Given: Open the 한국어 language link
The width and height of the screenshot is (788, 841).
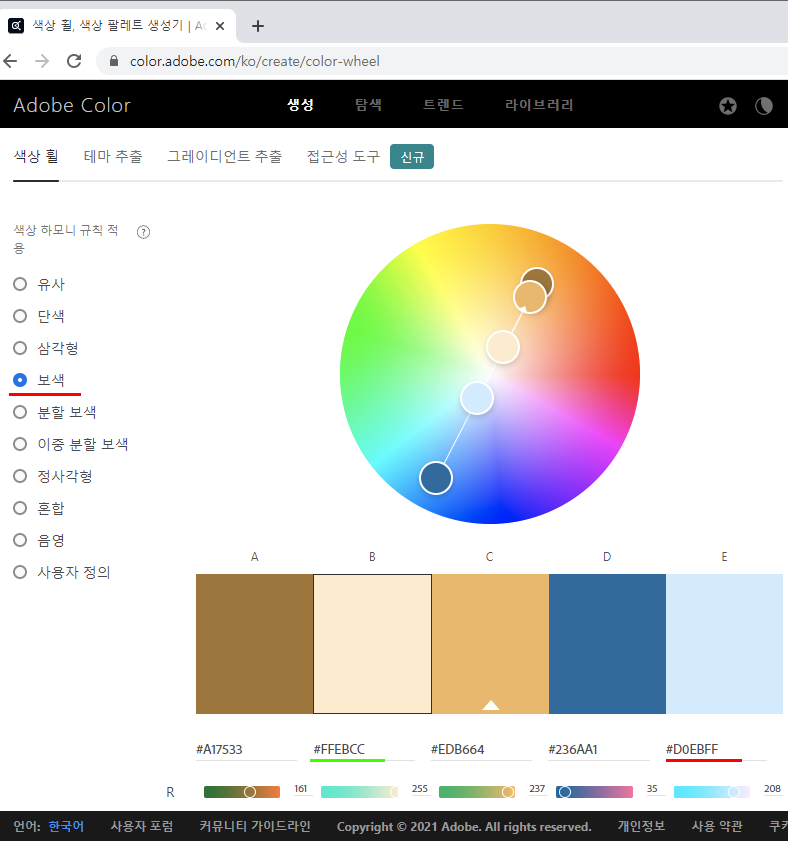Looking at the screenshot, I should click(x=66, y=826).
